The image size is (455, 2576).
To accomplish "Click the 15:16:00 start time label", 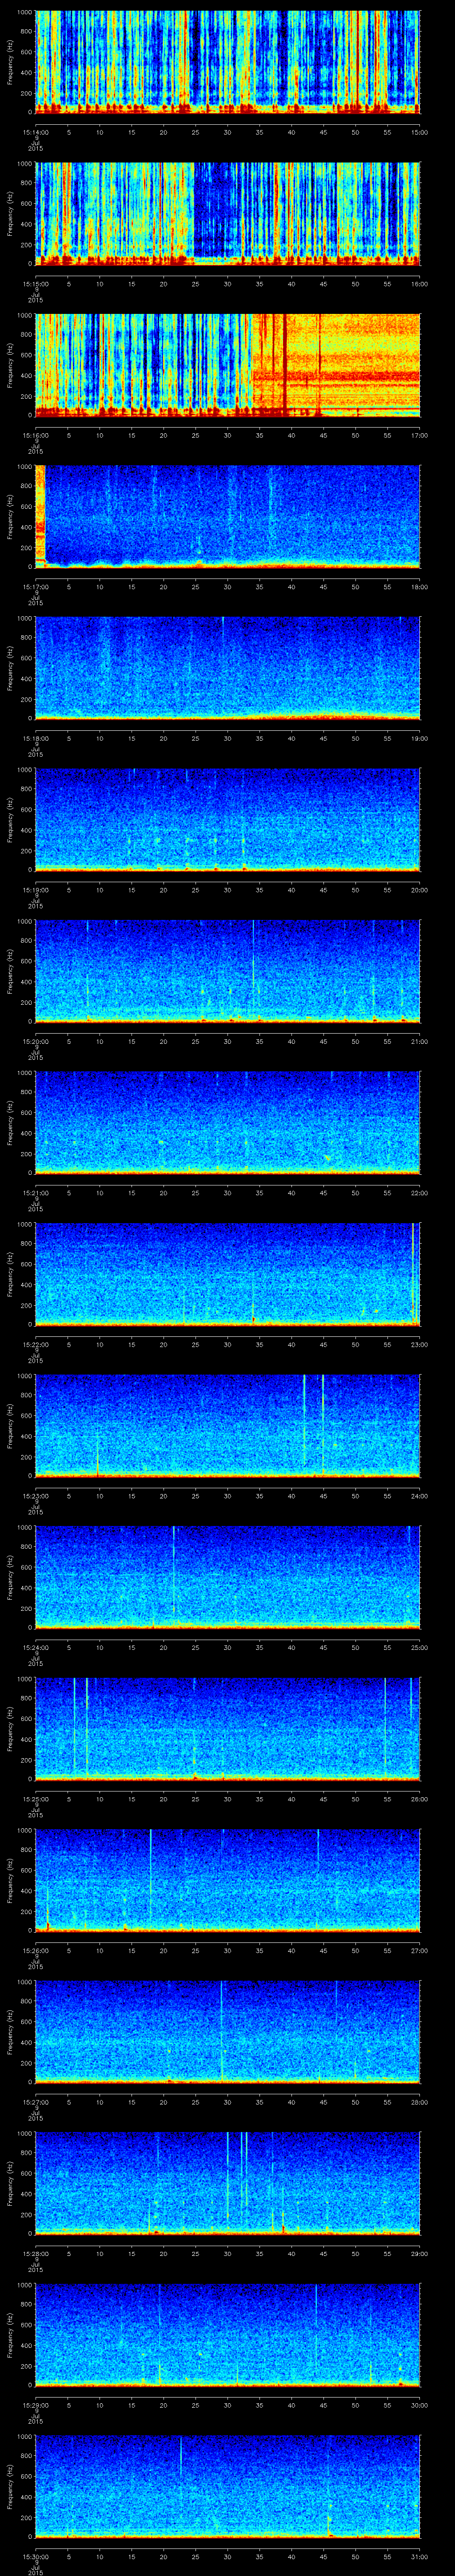I will click(35, 435).
